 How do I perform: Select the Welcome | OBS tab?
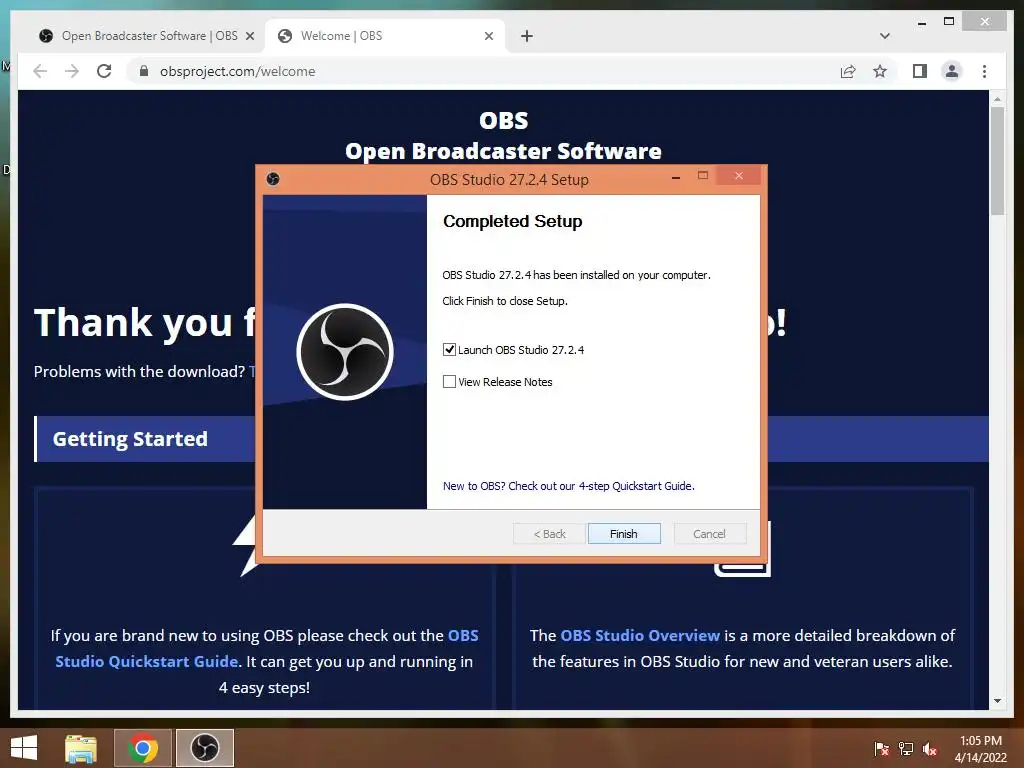click(385, 36)
